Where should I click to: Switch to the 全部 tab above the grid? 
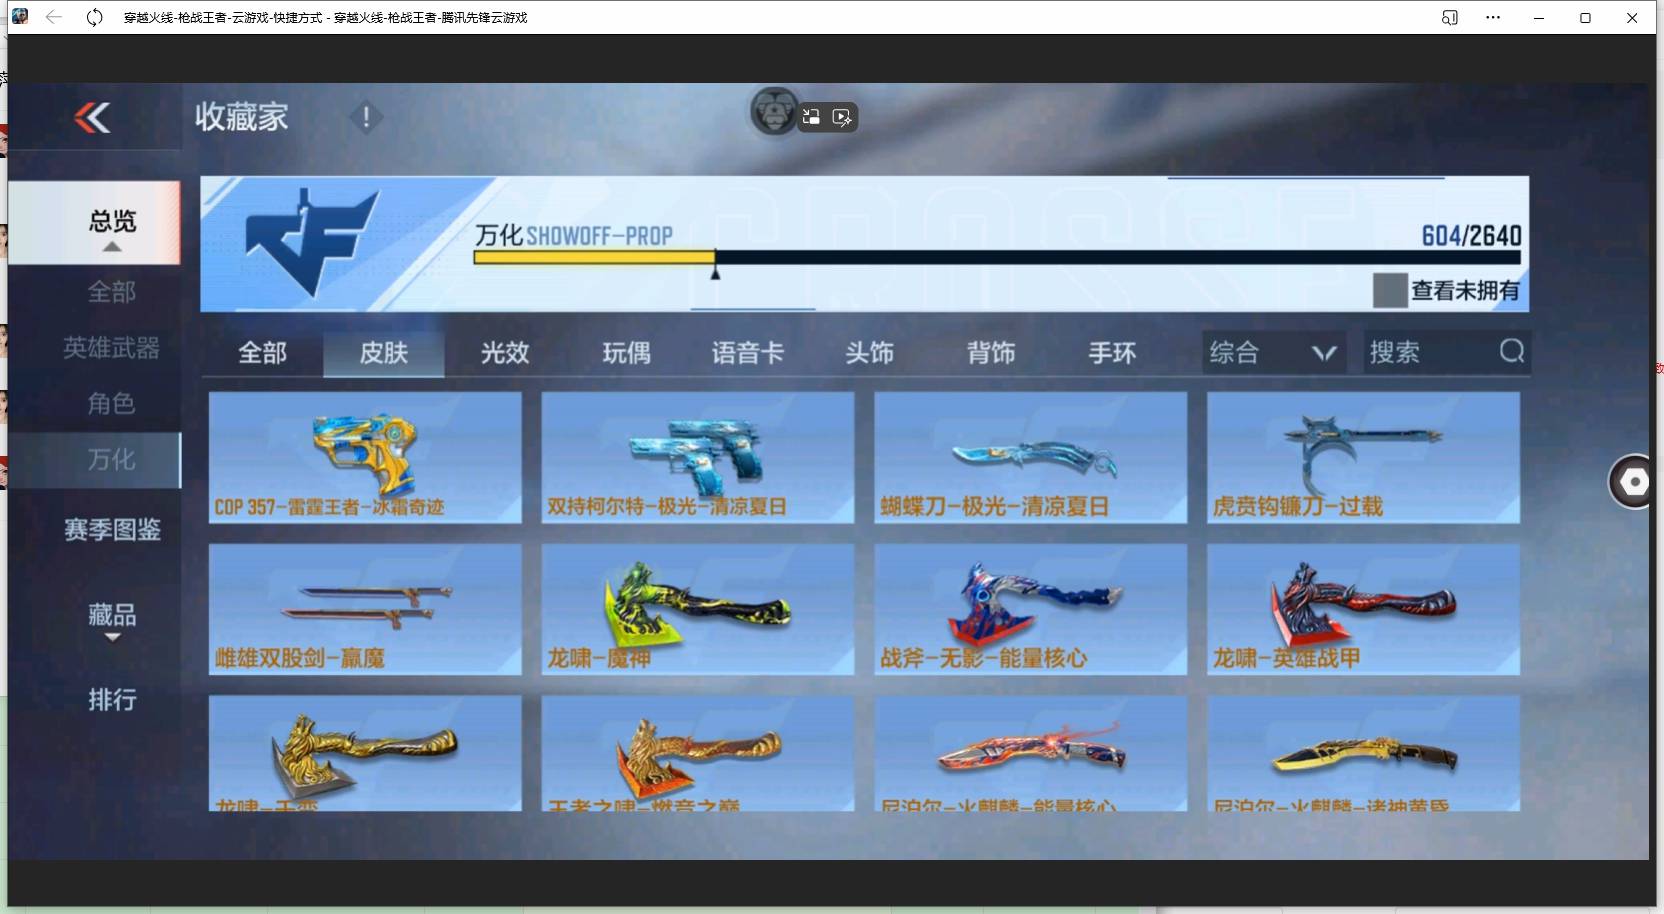262,353
